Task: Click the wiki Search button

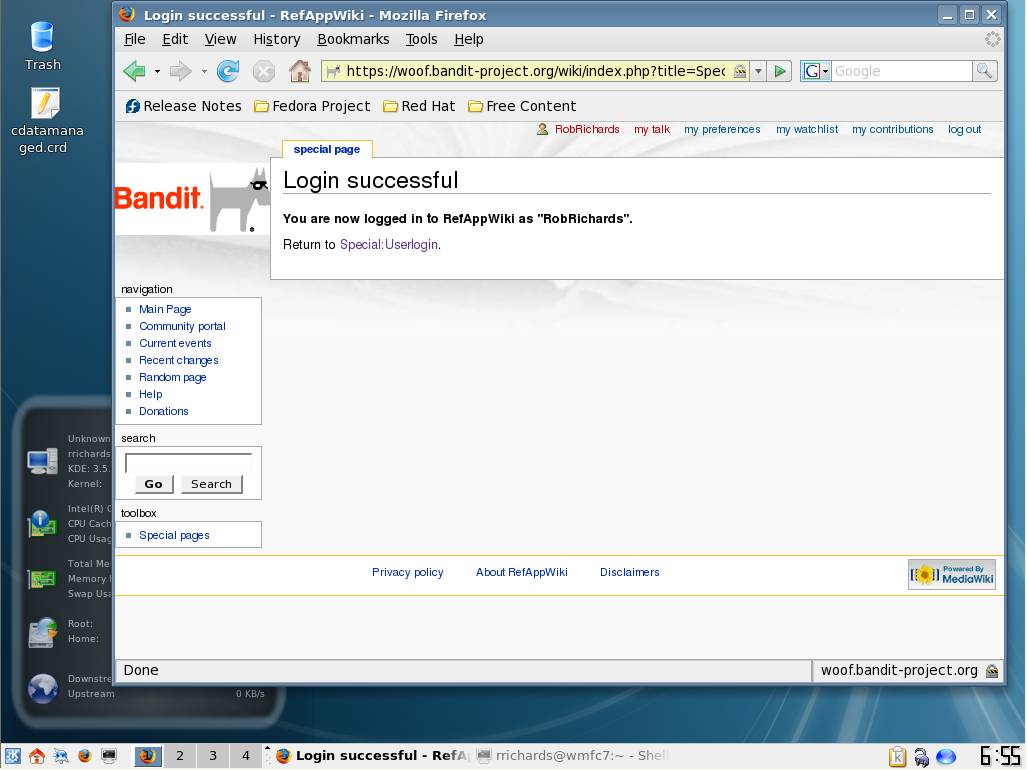Action: point(211,485)
